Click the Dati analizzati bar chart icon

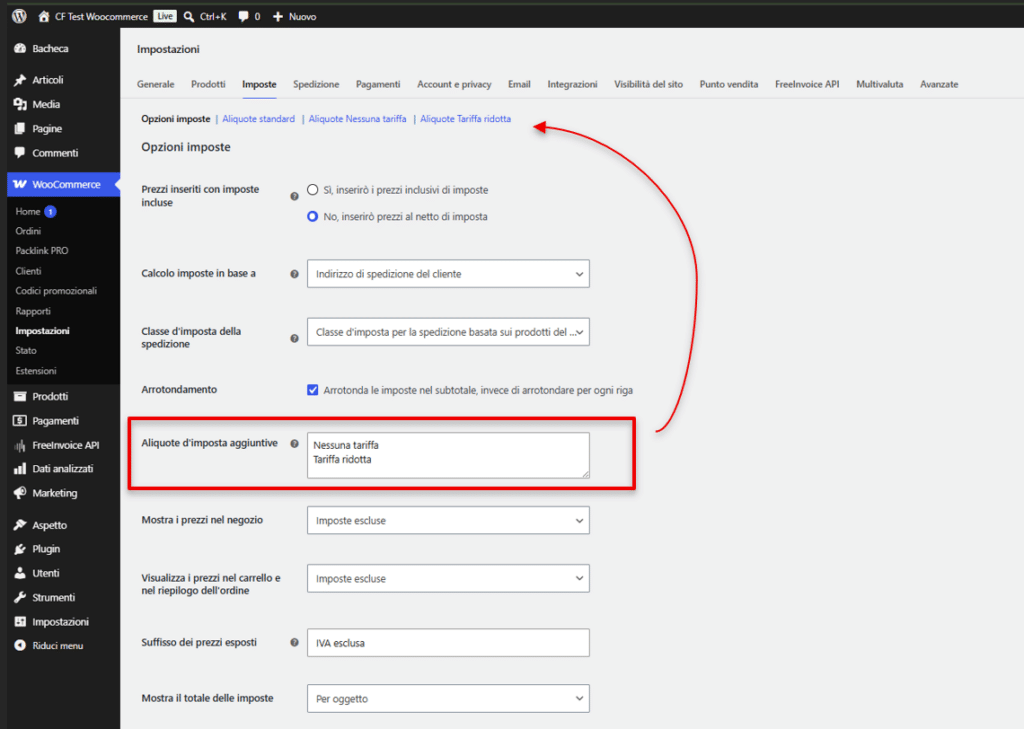[20, 469]
